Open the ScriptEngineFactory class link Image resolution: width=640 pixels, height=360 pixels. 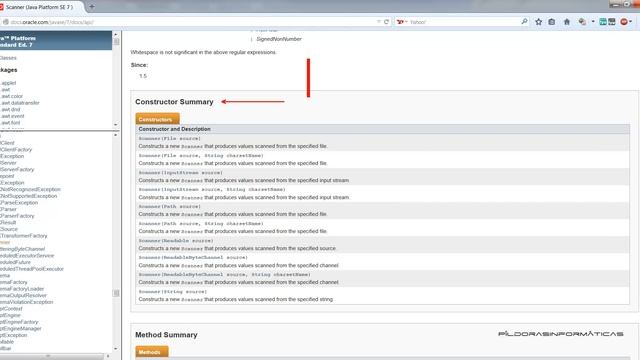19,322
